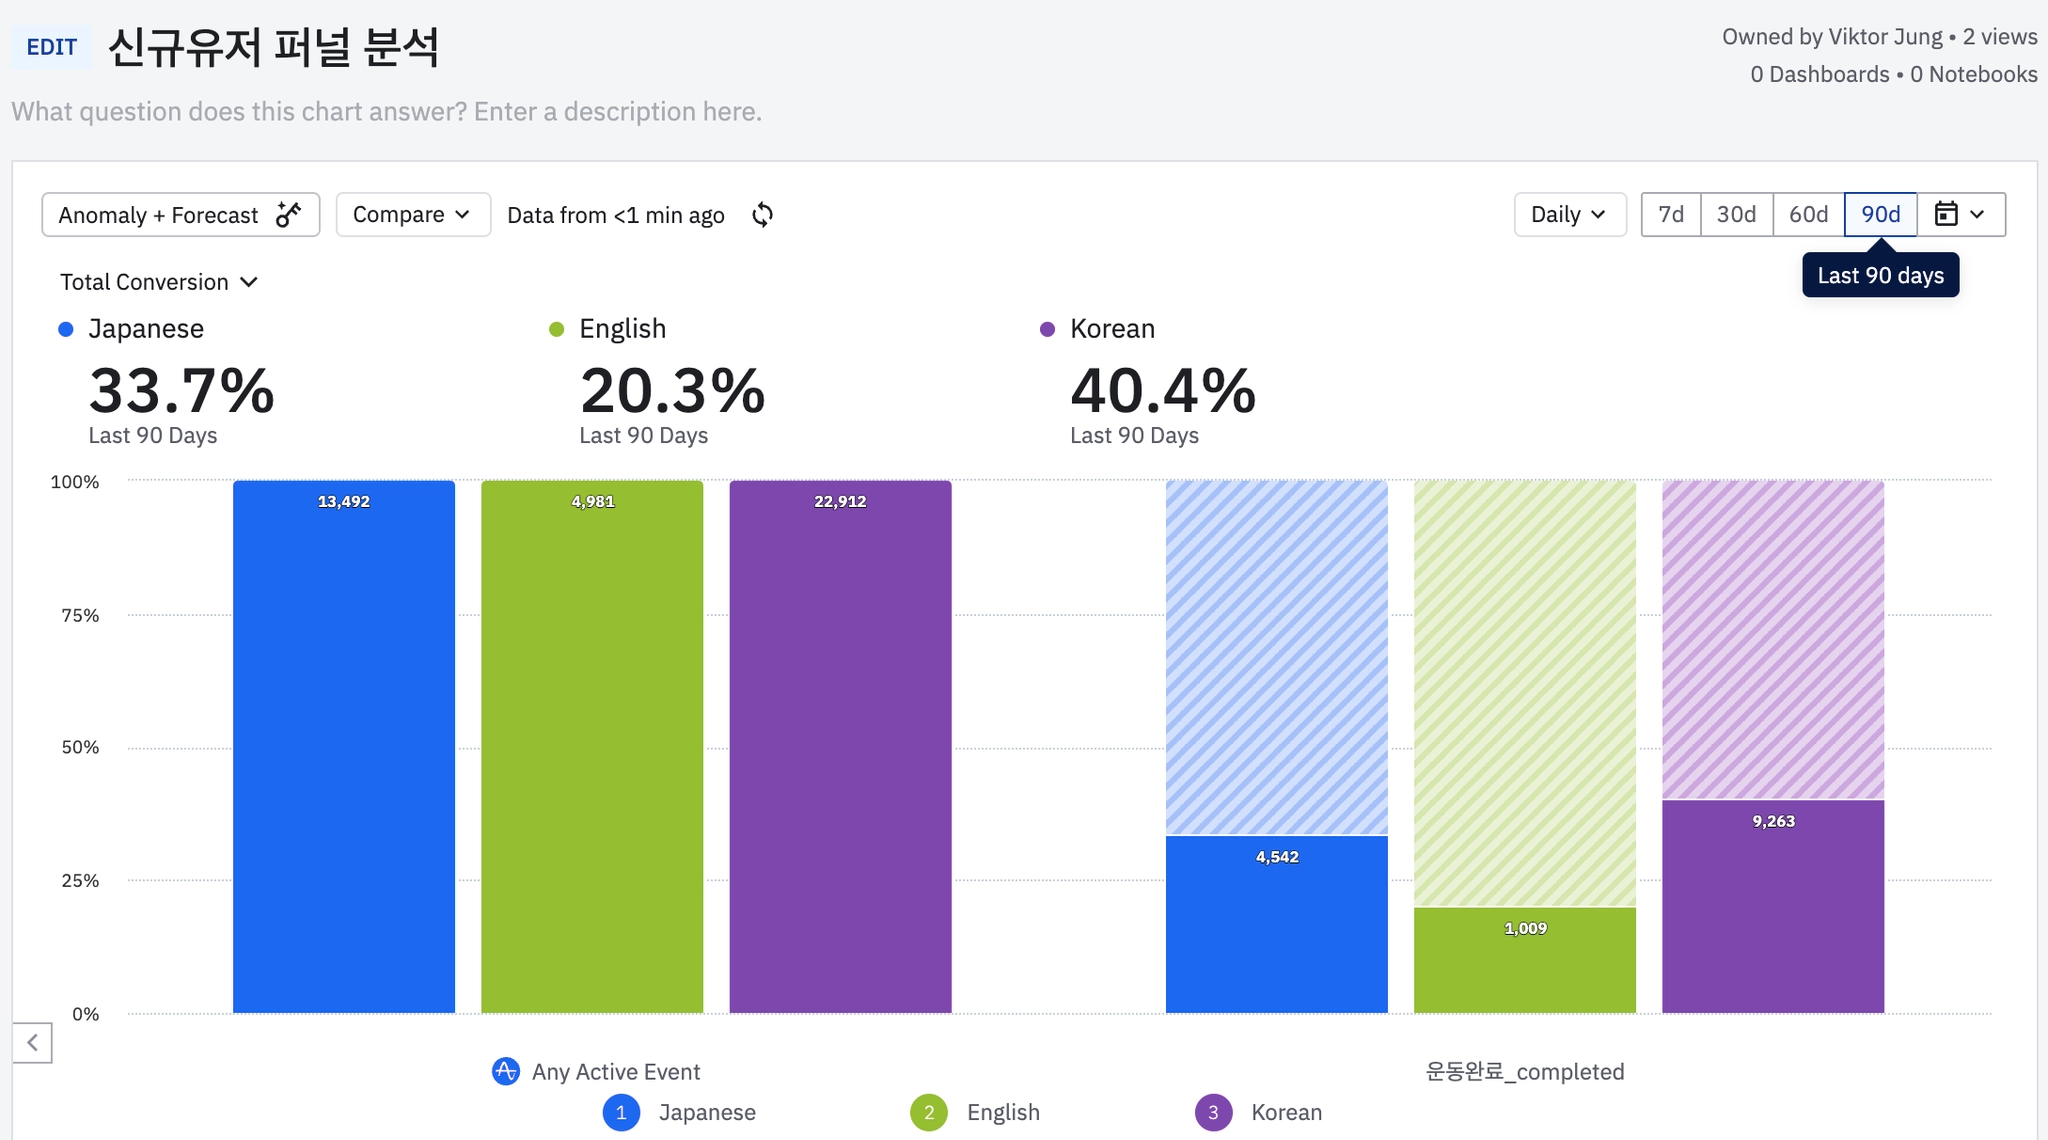
Task: Switch to the 30d time range
Action: [1736, 214]
